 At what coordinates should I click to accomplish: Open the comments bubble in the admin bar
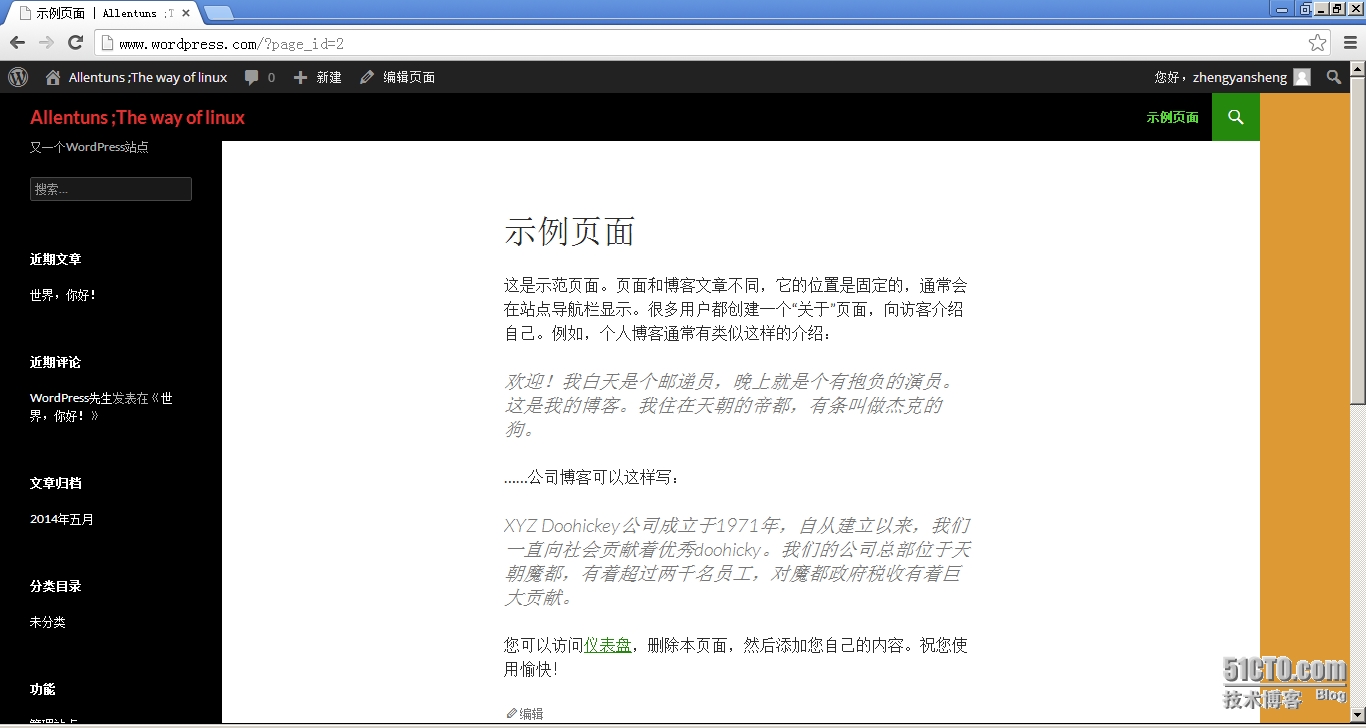pos(251,77)
